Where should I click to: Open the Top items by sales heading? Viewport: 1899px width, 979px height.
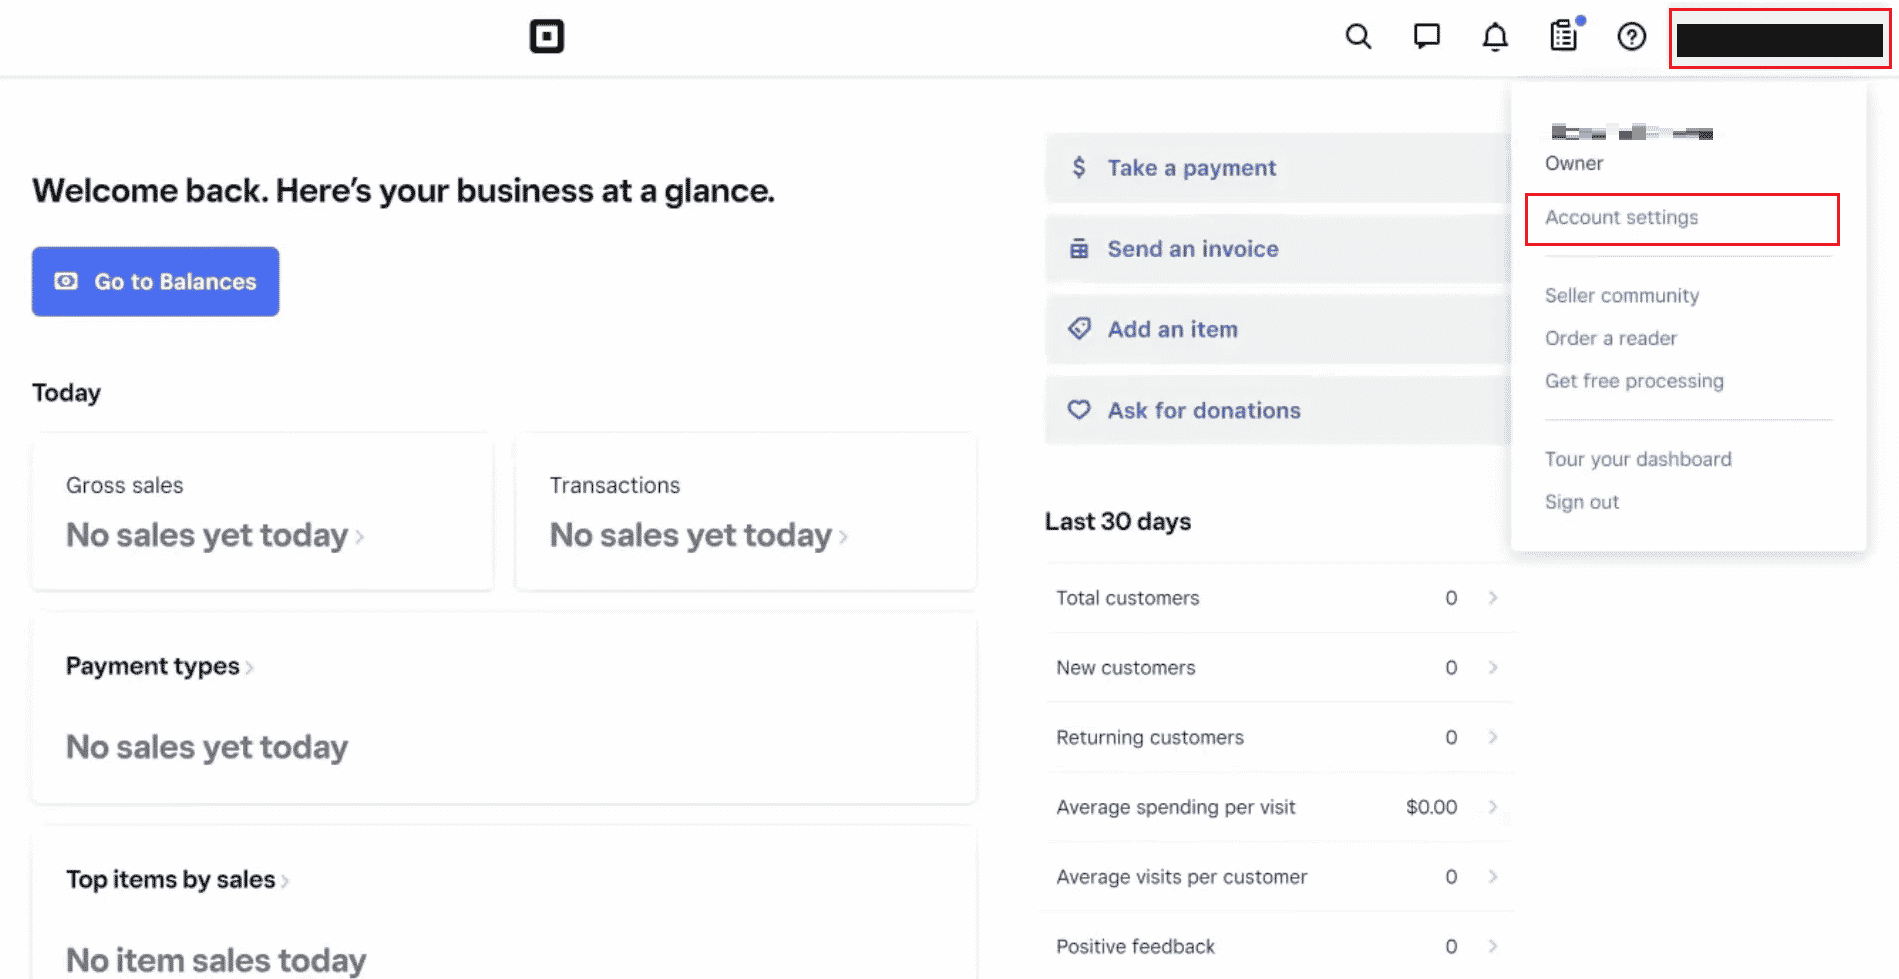point(177,879)
